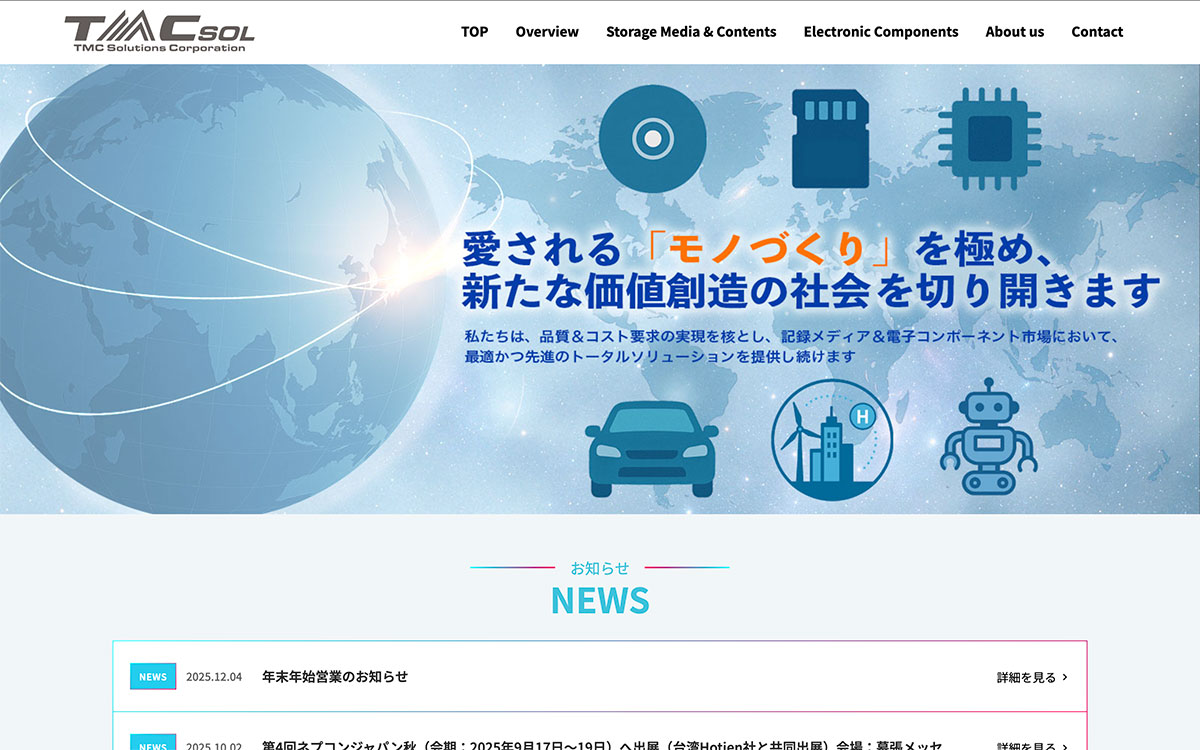Open the Overview menu item
Viewport: 1200px width, 750px height.
tap(547, 32)
